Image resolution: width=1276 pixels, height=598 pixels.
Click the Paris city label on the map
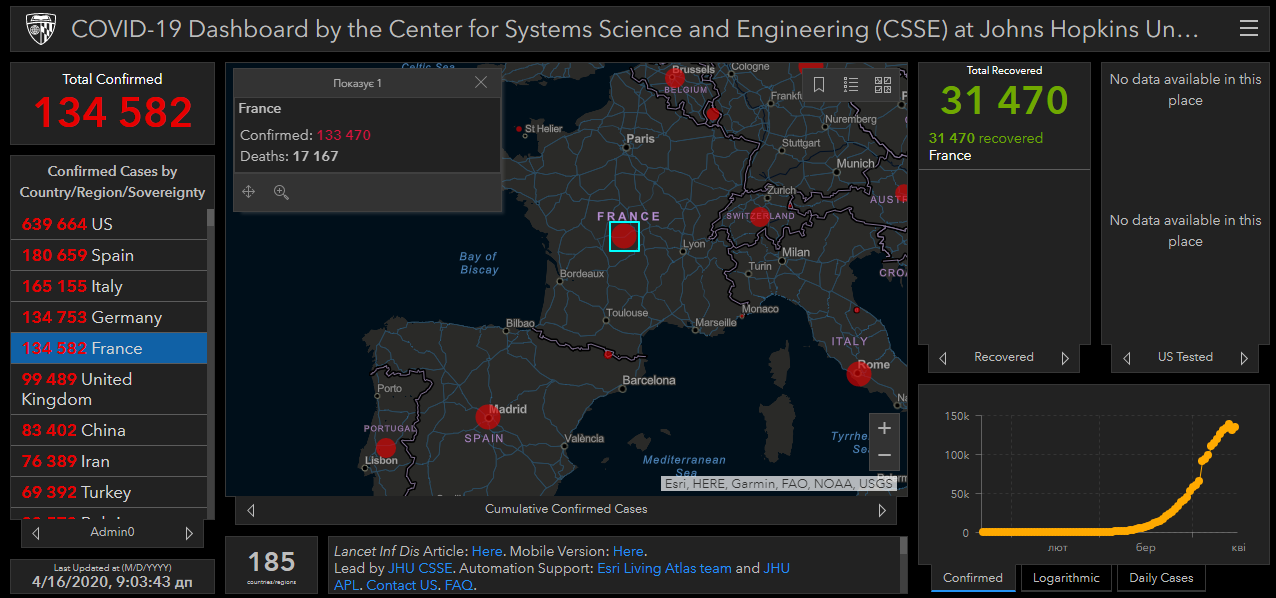click(640, 139)
